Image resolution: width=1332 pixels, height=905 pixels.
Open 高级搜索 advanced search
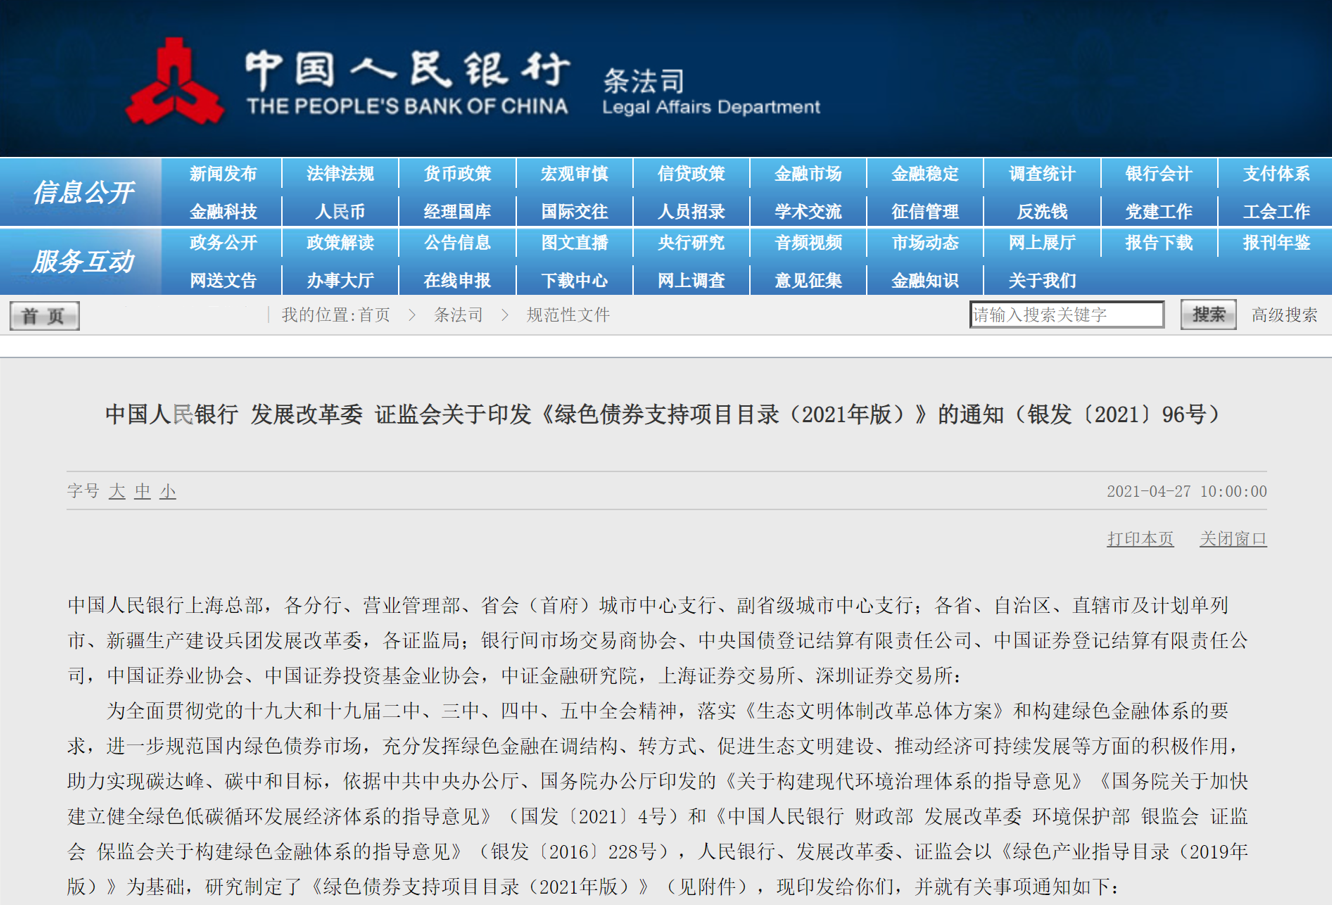pyautogui.click(x=1284, y=315)
